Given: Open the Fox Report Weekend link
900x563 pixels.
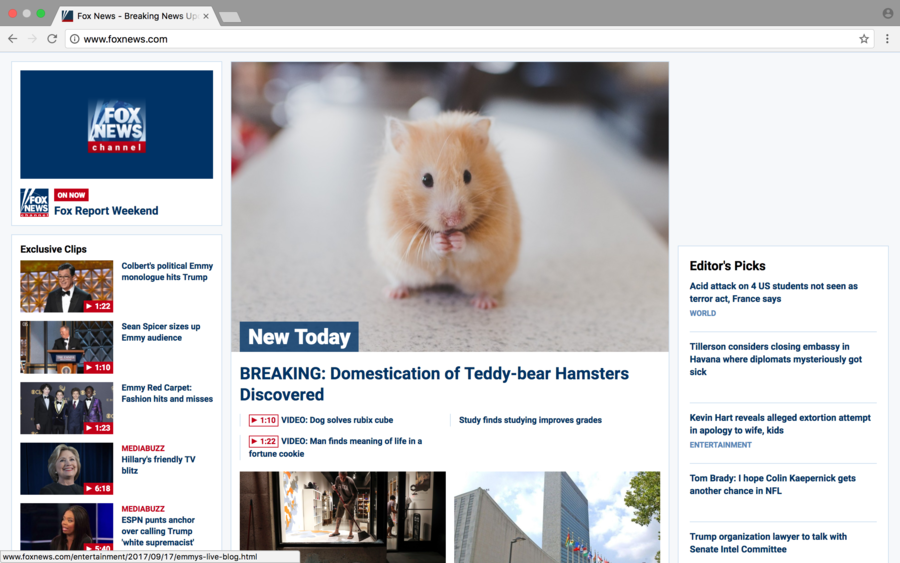Looking at the screenshot, I should pyautogui.click(x=106, y=211).
